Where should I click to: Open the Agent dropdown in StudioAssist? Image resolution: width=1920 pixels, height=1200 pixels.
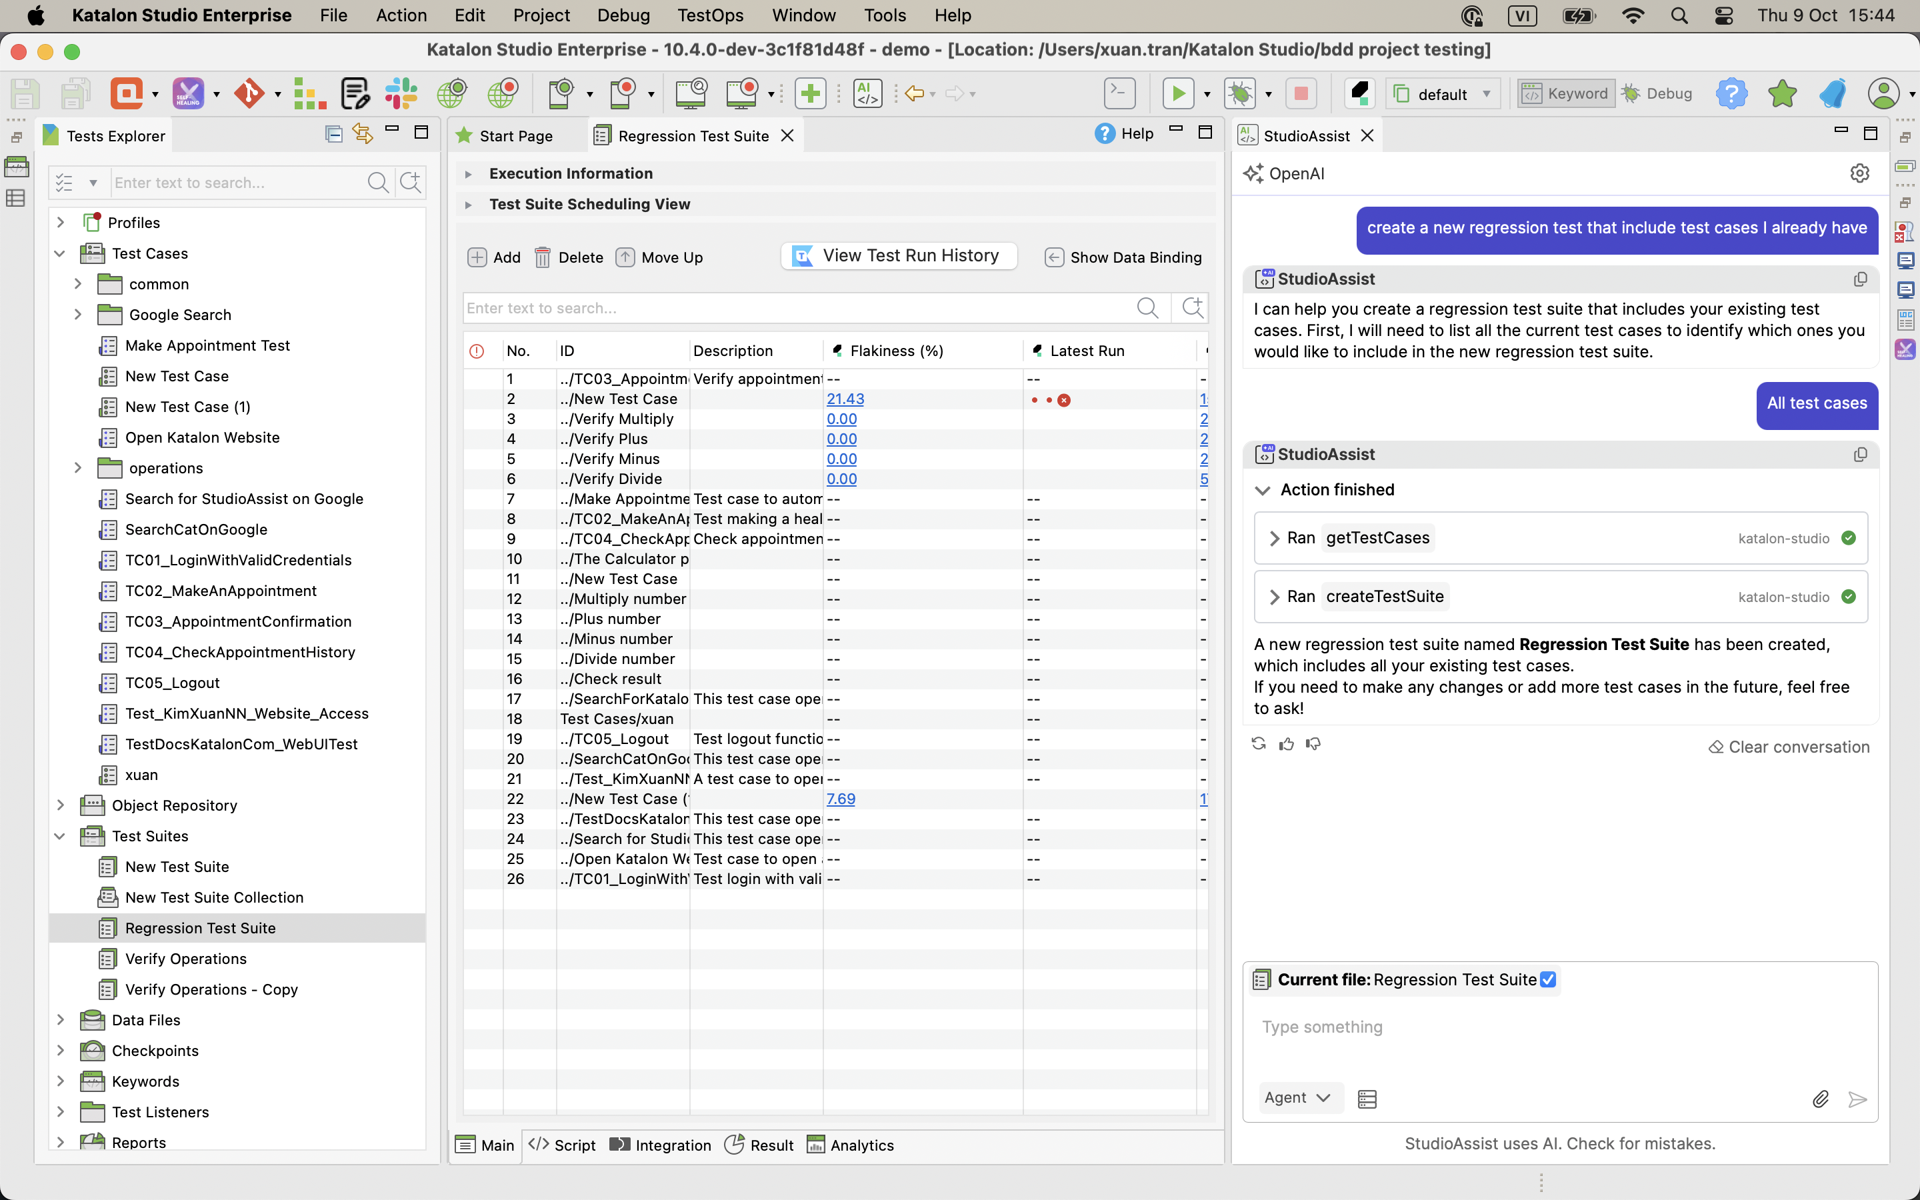coord(1298,1097)
